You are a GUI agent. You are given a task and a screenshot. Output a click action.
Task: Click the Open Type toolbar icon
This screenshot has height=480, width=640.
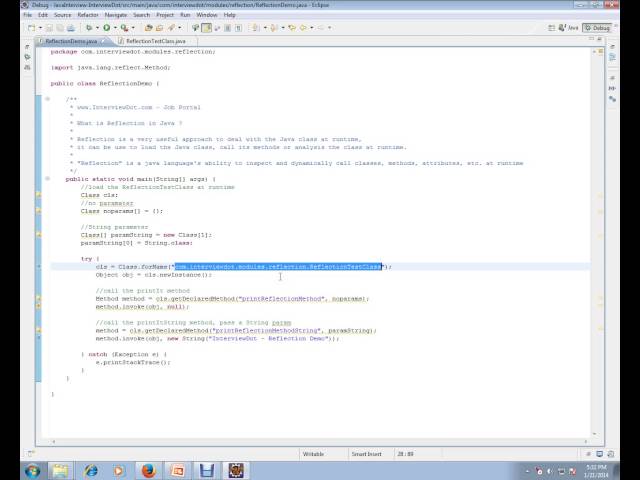coord(171,28)
